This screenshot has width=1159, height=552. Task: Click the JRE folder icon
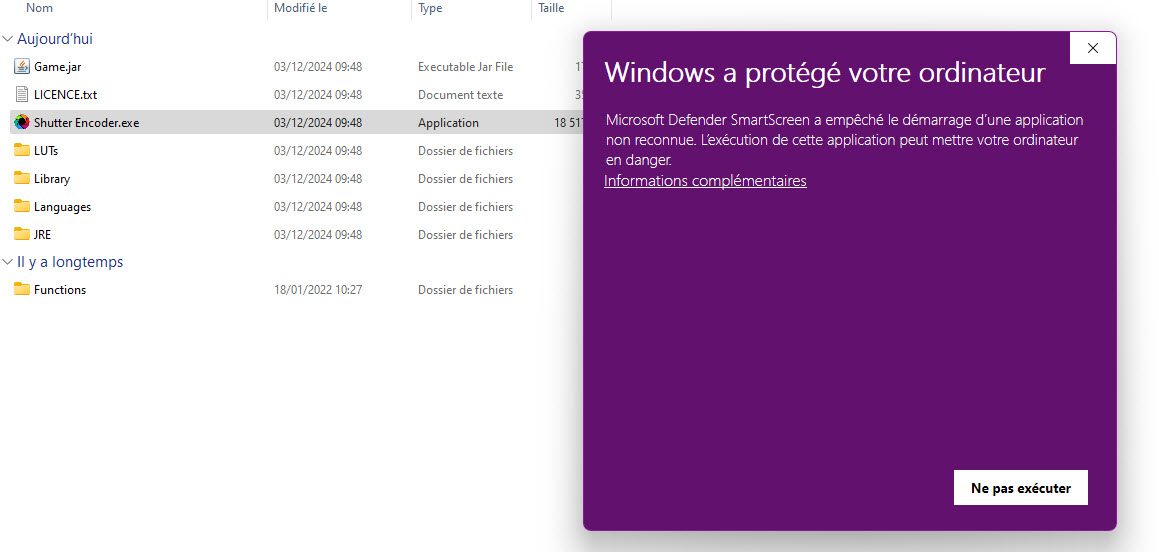(x=22, y=235)
